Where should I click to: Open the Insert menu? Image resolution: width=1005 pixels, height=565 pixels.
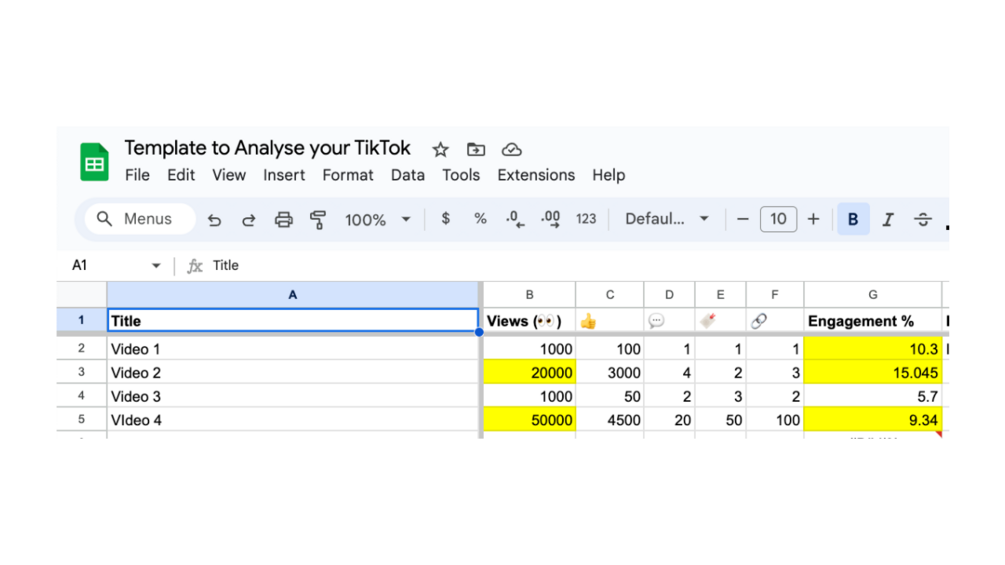pos(284,175)
